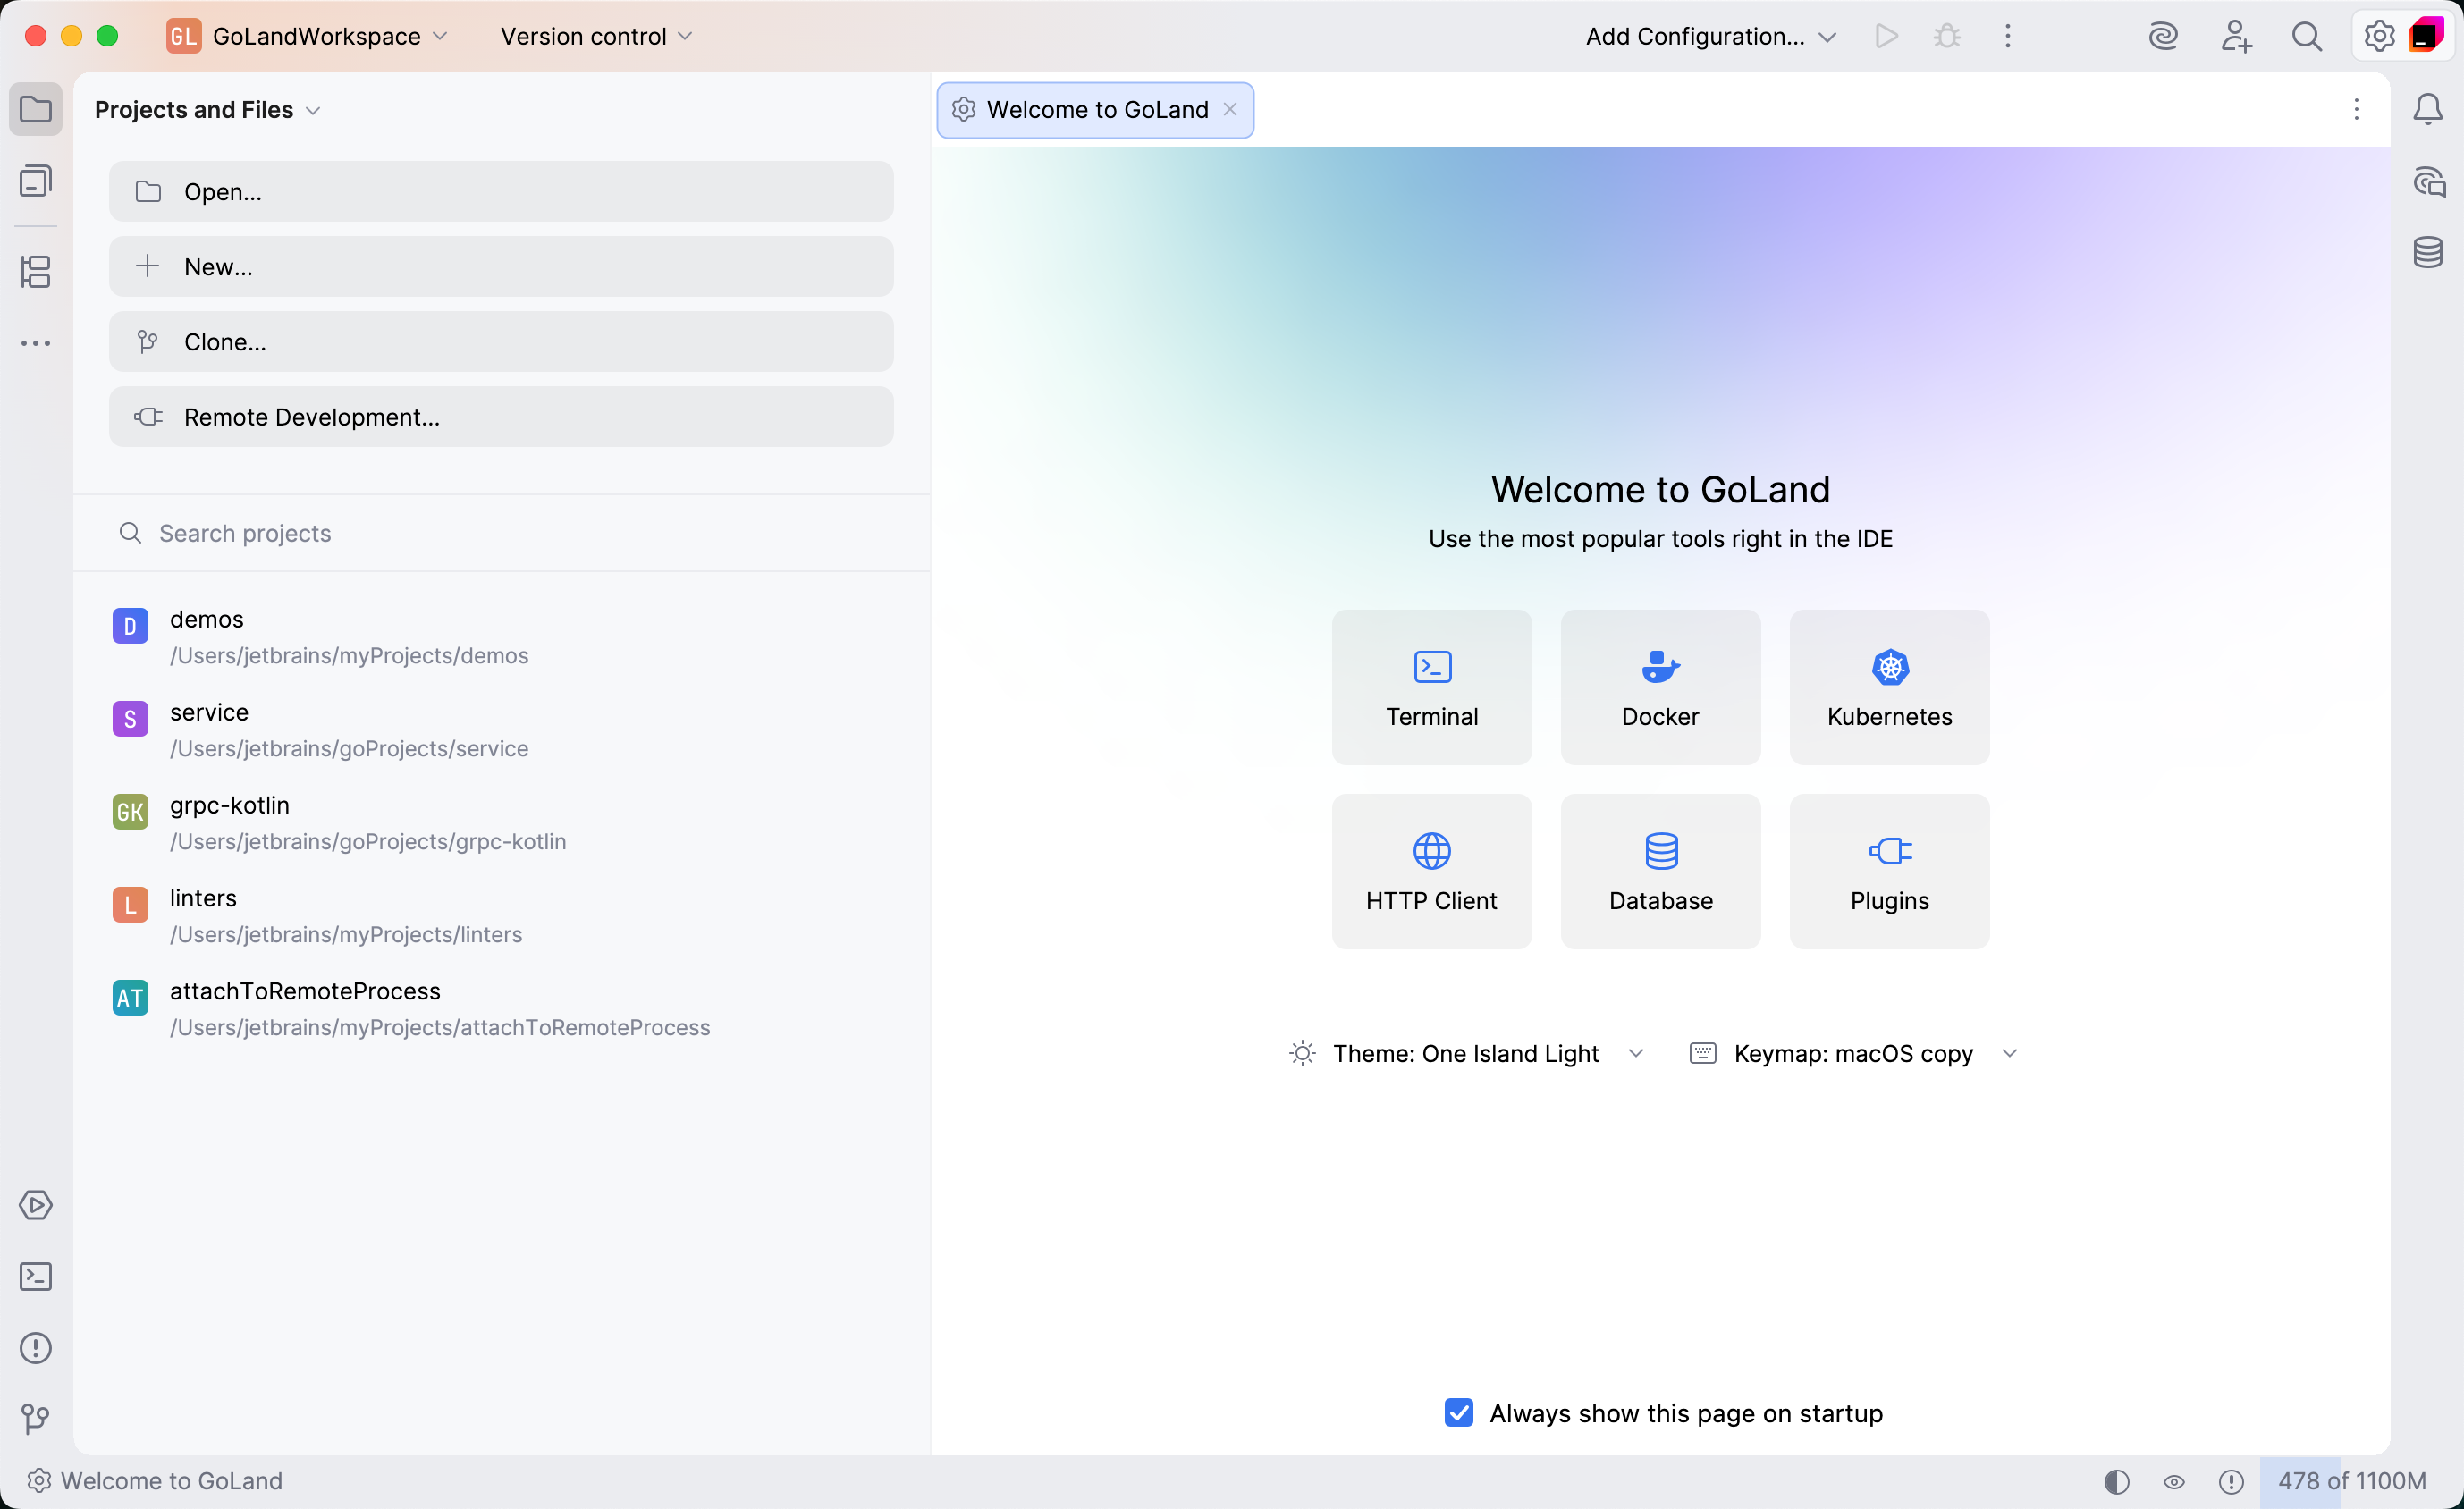Click the Clone... button
The height and width of the screenshot is (1509, 2464).
coord(501,341)
